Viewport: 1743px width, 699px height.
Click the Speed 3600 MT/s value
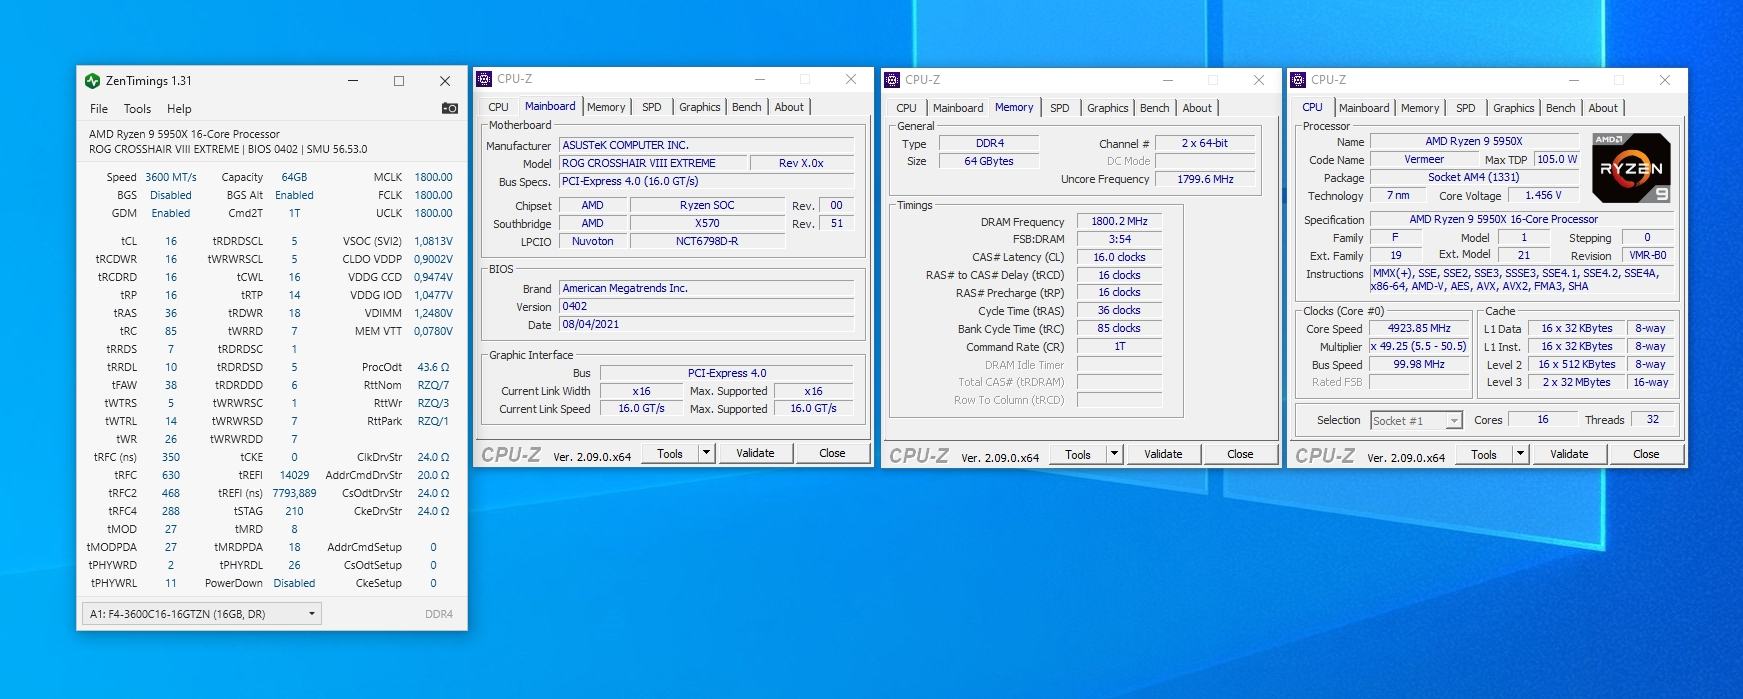click(171, 177)
